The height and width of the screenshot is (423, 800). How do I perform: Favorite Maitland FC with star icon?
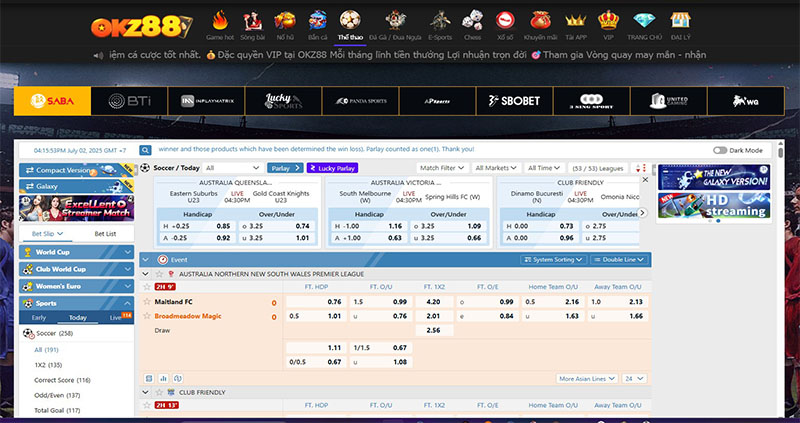[146, 302]
